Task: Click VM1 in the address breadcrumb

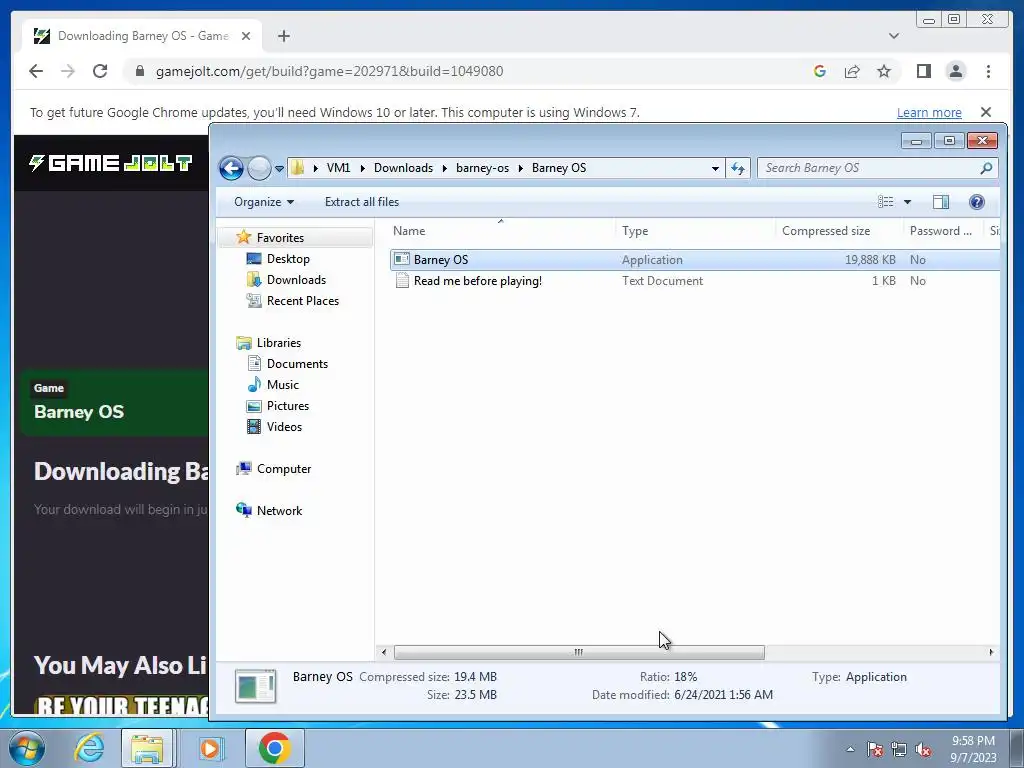Action: 338,168
